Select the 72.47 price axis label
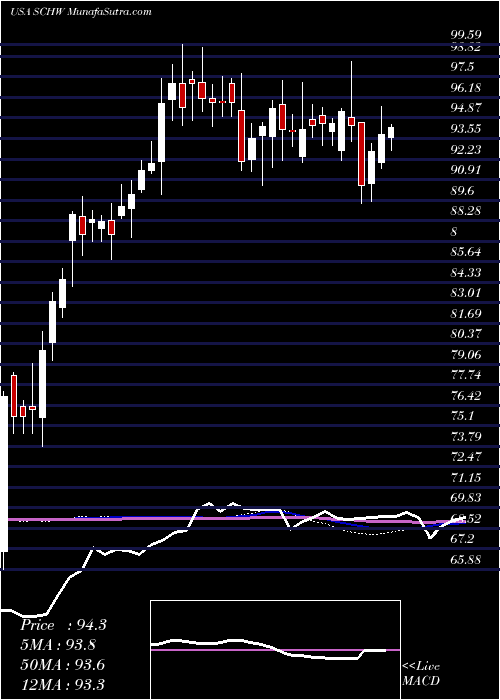Screen dimensions: 500x700 (466, 457)
